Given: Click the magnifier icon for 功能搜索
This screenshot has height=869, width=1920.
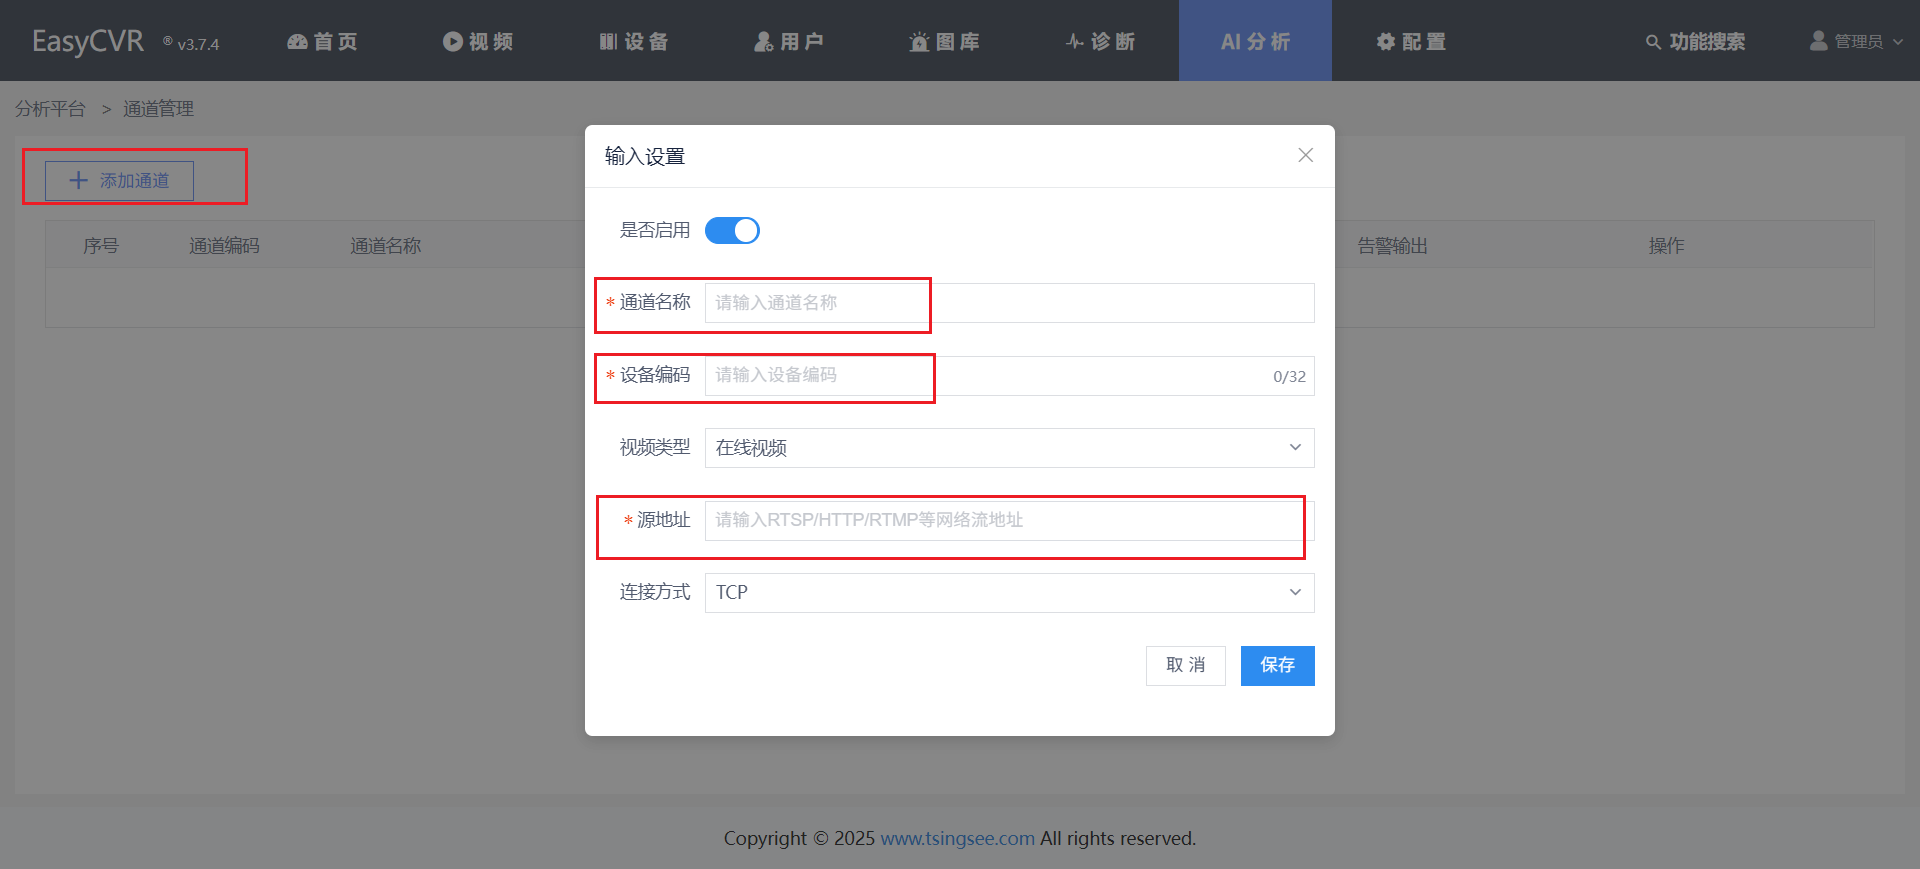Looking at the screenshot, I should 1653,42.
